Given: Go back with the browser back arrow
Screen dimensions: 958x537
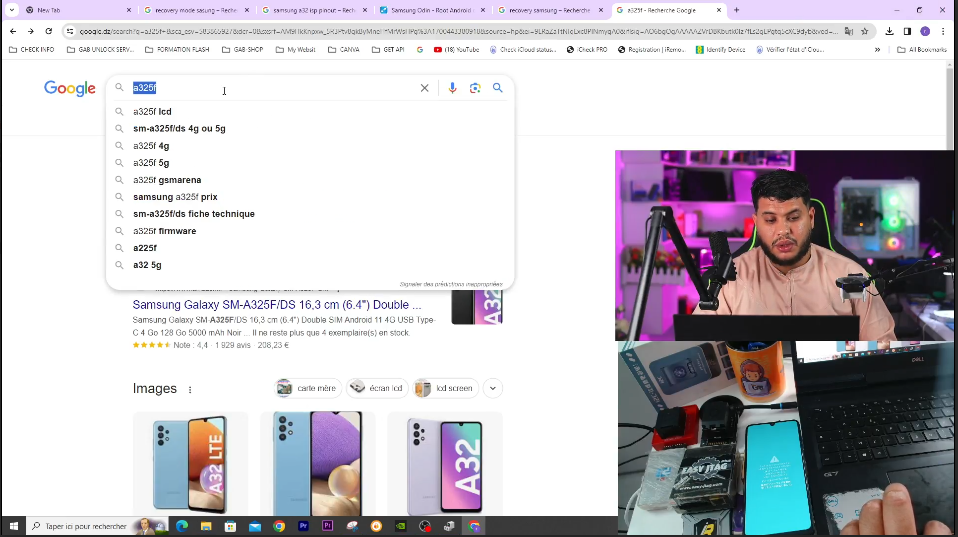Looking at the screenshot, I should pos(13,31).
